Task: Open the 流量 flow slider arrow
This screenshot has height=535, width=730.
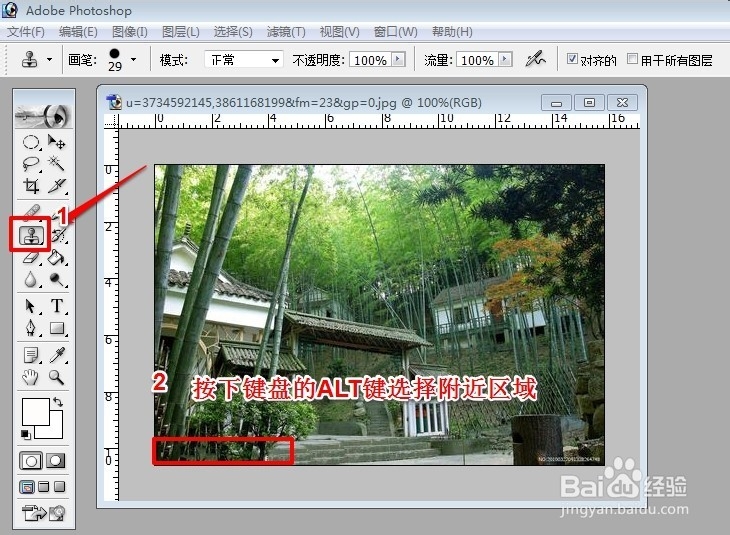Action: point(505,59)
